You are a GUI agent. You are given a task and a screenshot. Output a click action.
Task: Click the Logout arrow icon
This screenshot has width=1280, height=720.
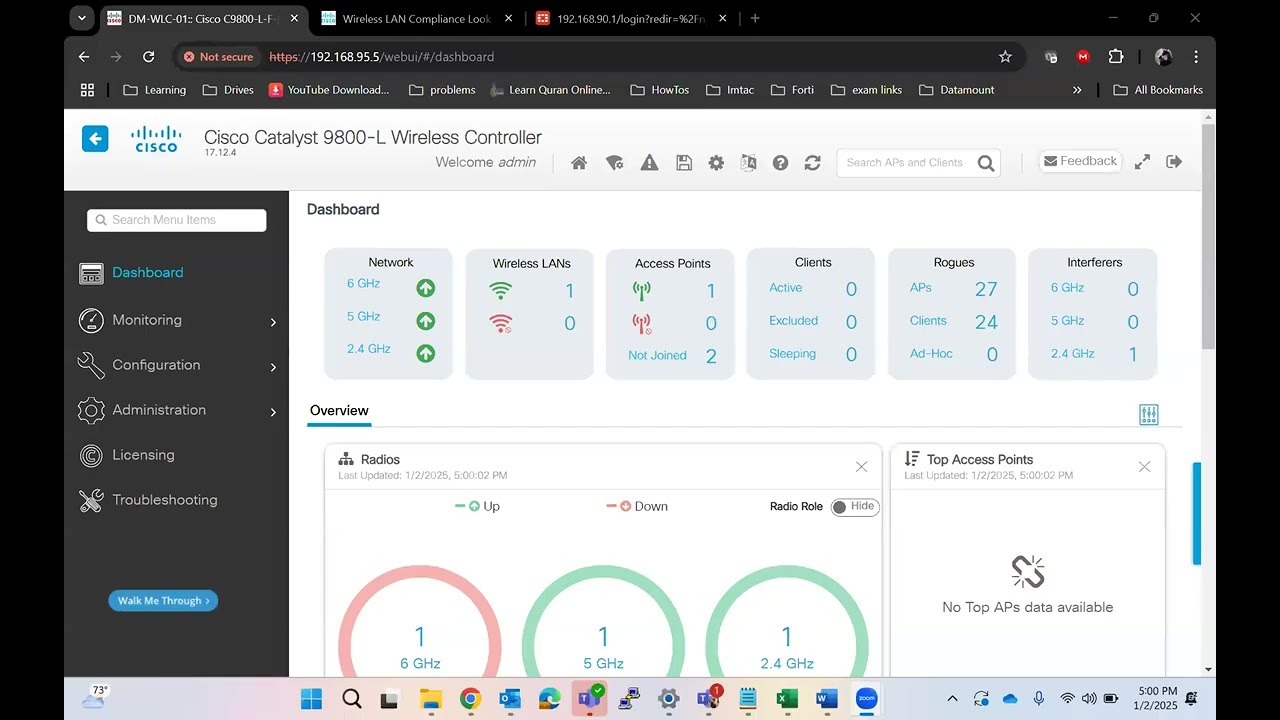click(1174, 162)
